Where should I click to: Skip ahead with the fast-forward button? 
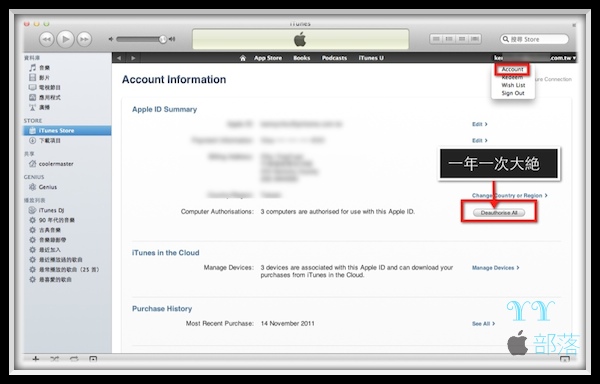(84, 39)
